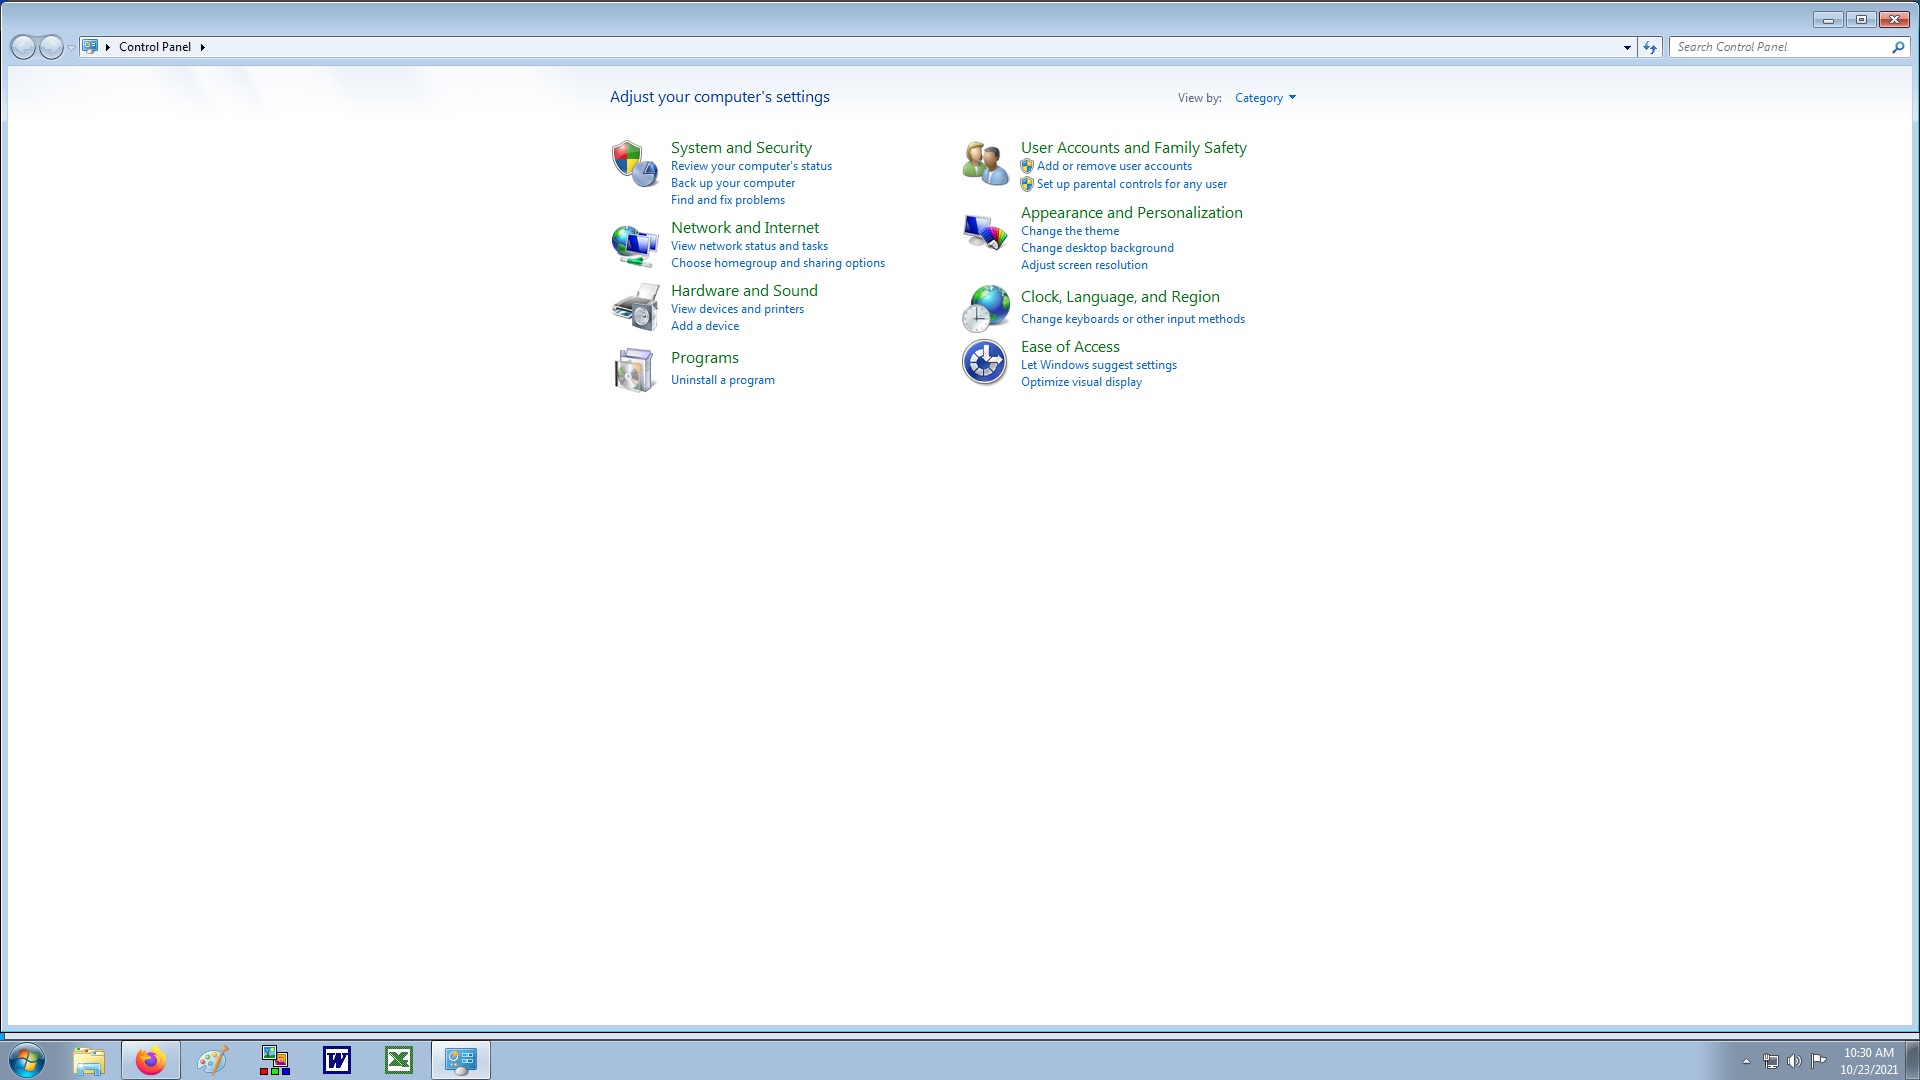Open Paint from the taskbar

tap(213, 1060)
